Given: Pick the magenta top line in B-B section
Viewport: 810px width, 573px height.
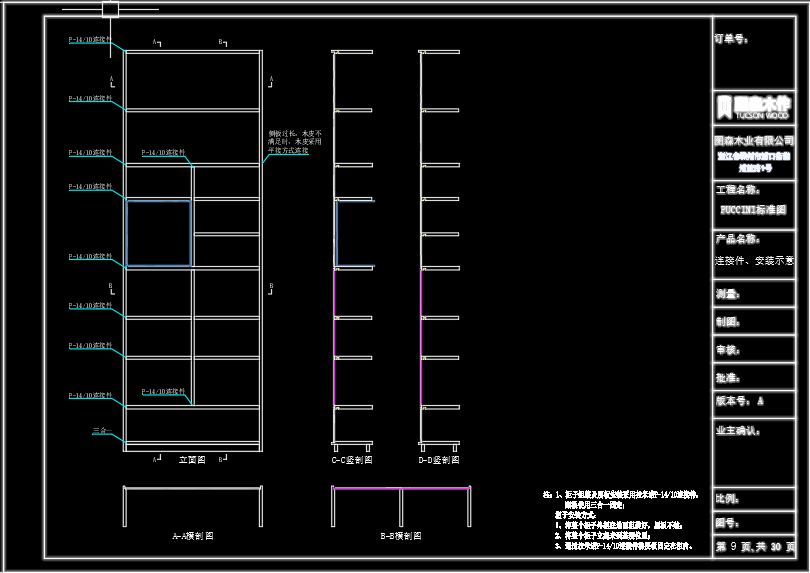Looking at the screenshot, I should coord(400,488).
